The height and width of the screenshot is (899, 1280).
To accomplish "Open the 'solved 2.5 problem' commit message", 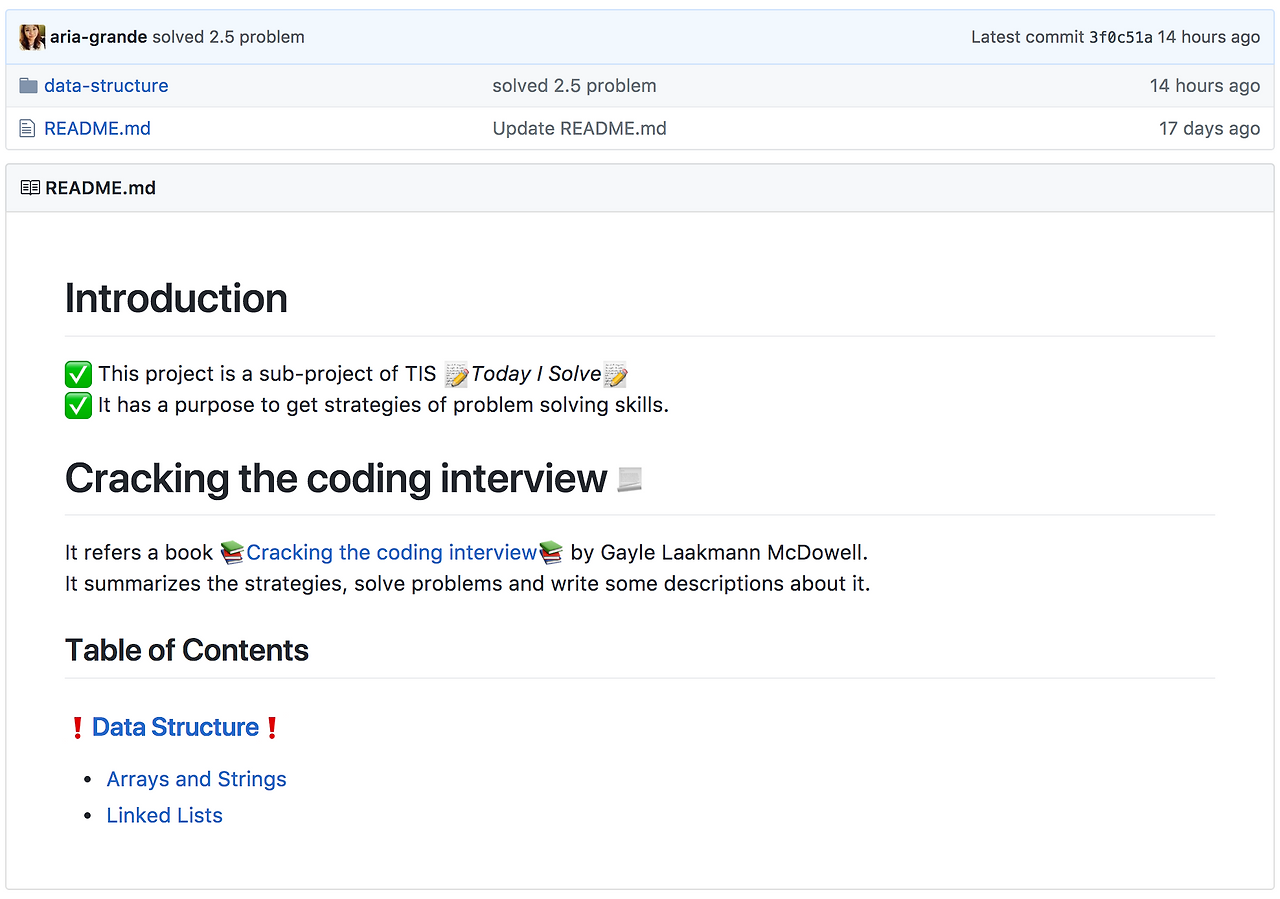I will [574, 86].
